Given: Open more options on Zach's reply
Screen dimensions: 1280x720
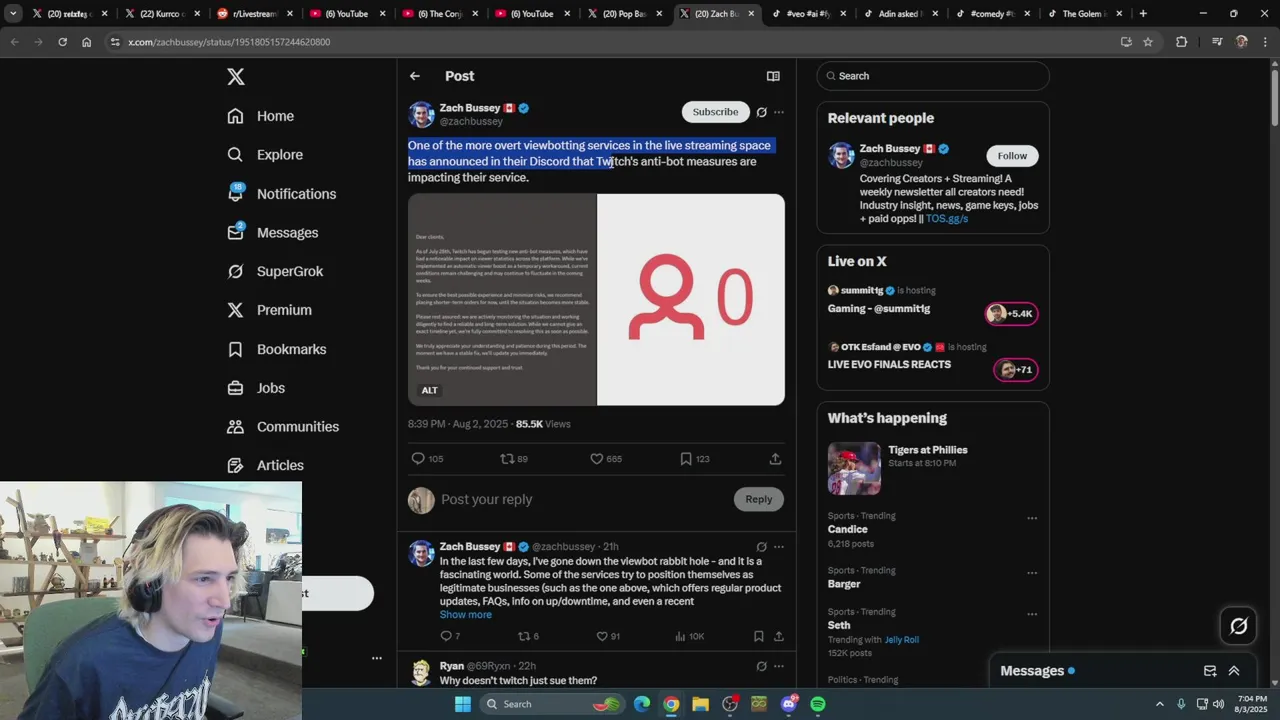Looking at the screenshot, I should [779, 547].
